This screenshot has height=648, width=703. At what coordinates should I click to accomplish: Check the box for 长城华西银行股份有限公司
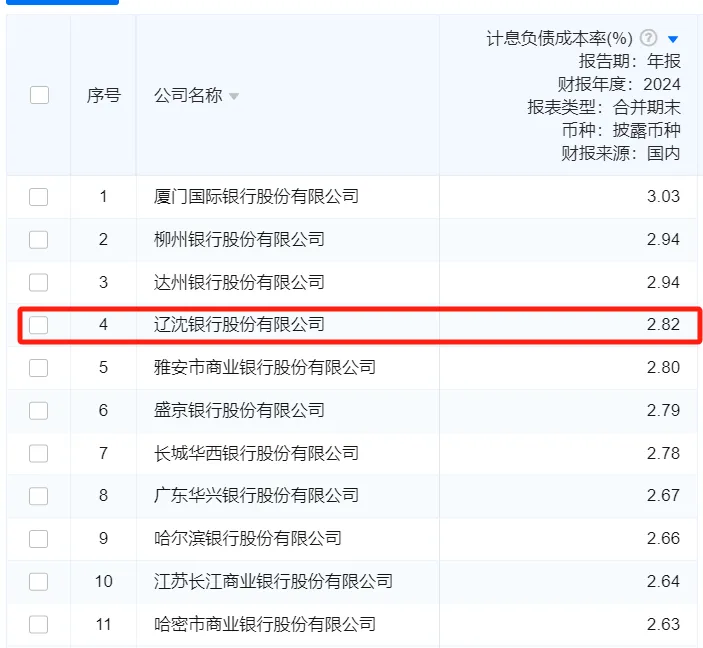(x=39, y=453)
